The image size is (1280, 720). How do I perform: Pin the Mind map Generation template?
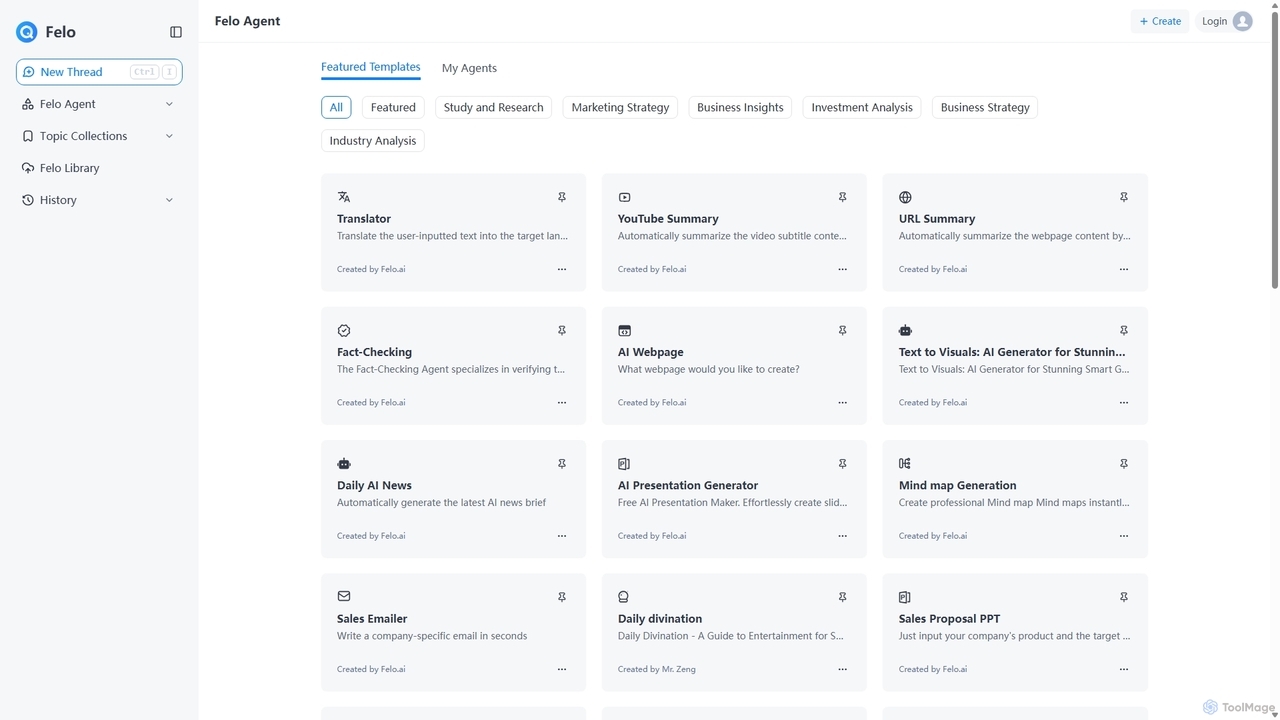point(1124,464)
